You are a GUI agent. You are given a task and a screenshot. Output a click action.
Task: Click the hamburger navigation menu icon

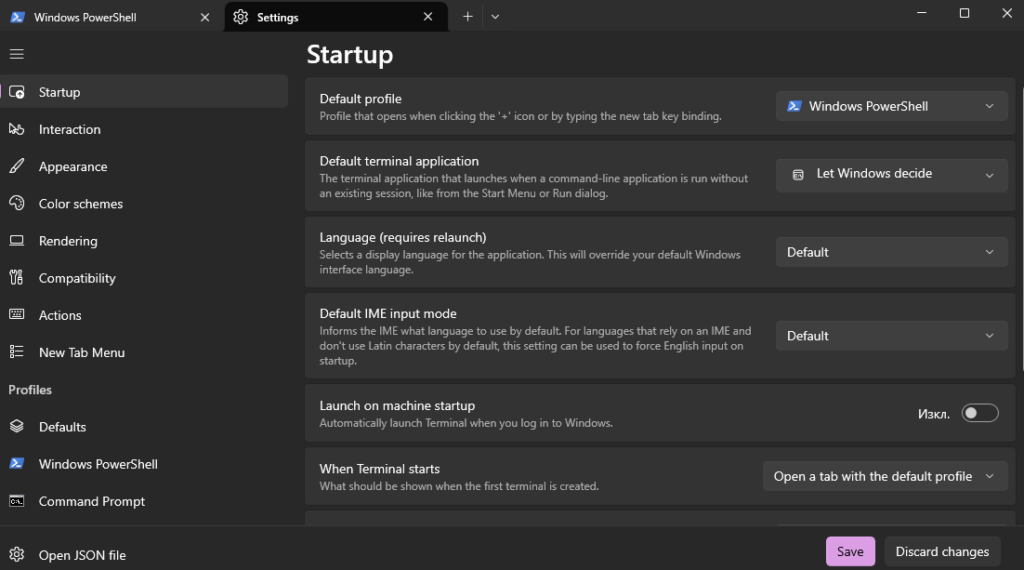(16, 53)
